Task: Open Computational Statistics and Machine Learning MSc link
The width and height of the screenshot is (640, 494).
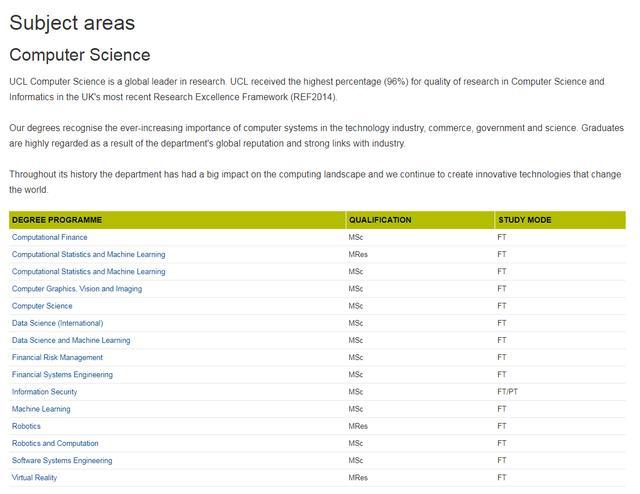Action: pos(89,271)
